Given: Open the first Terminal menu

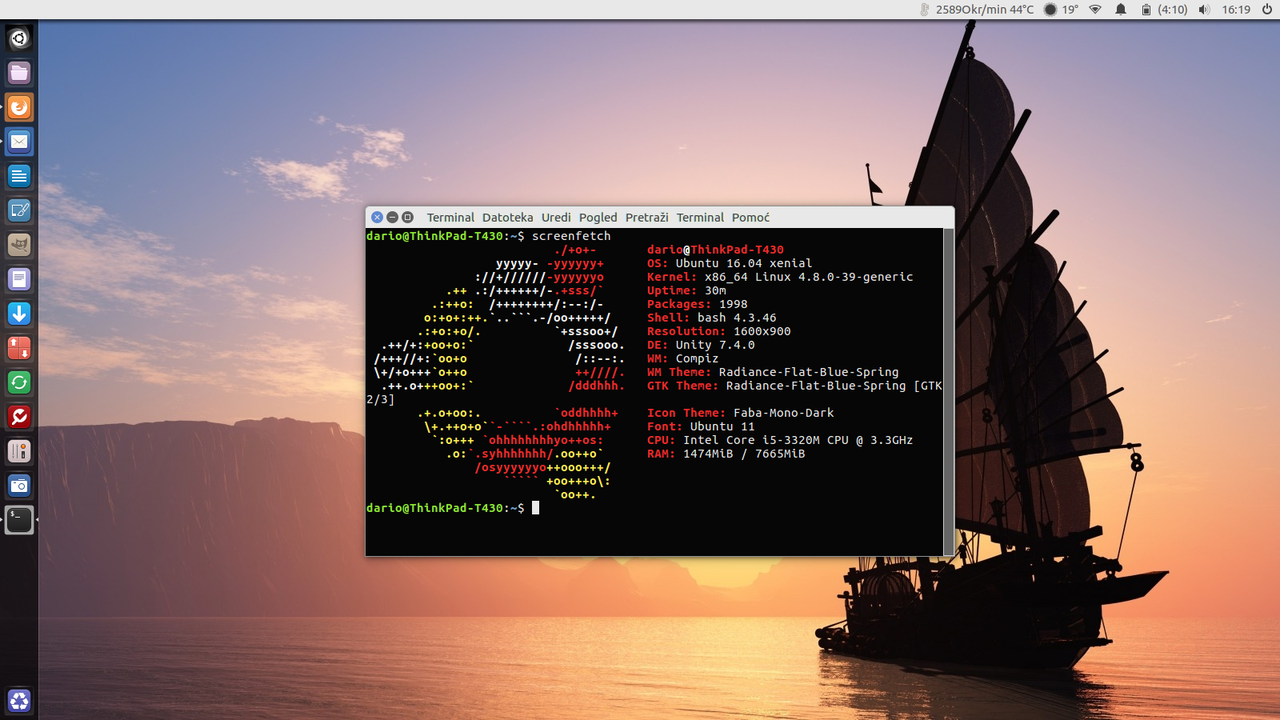Looking at the screenshot, I should click(x=450, y=217).
